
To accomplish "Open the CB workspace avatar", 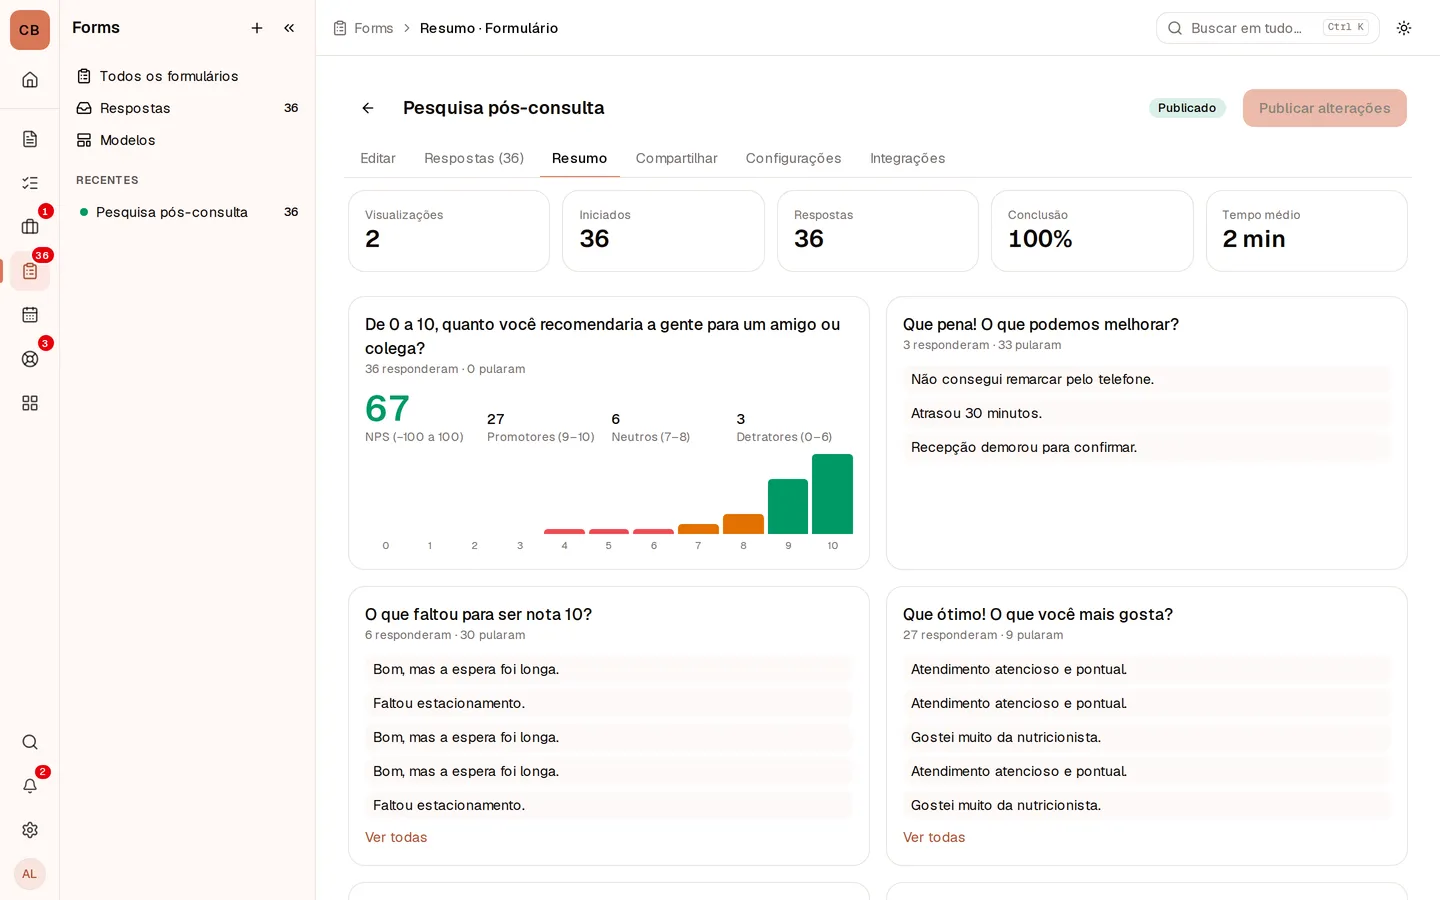I will [30, 30].
